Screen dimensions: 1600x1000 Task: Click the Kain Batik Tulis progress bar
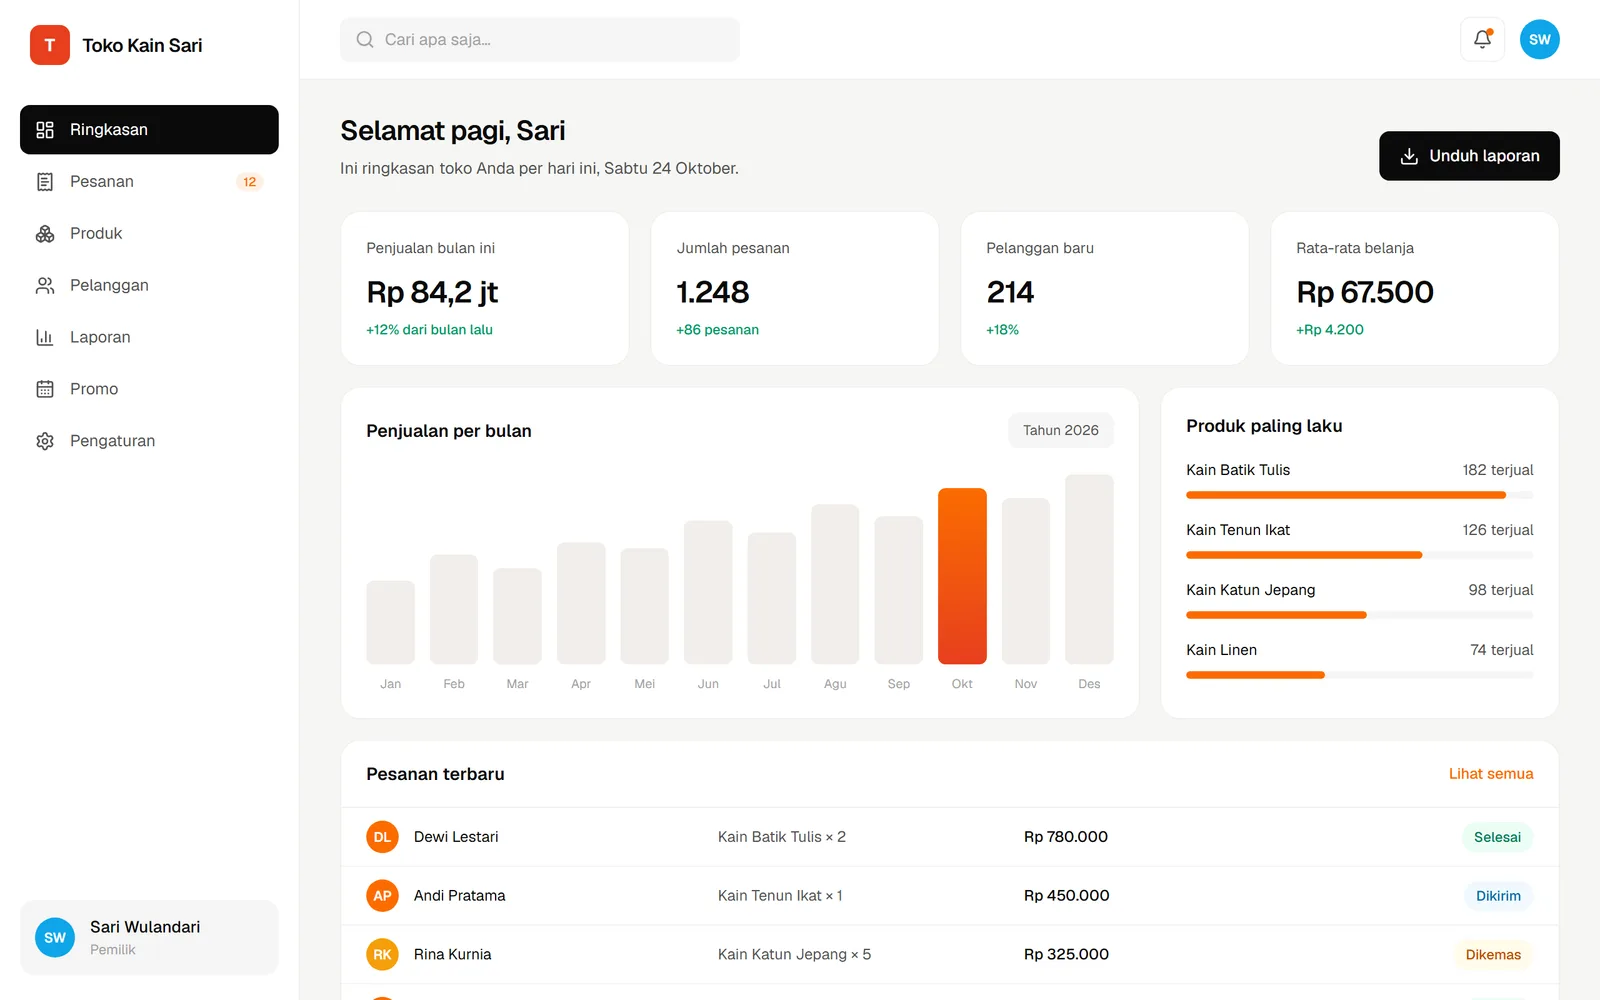pos(1359,495)
